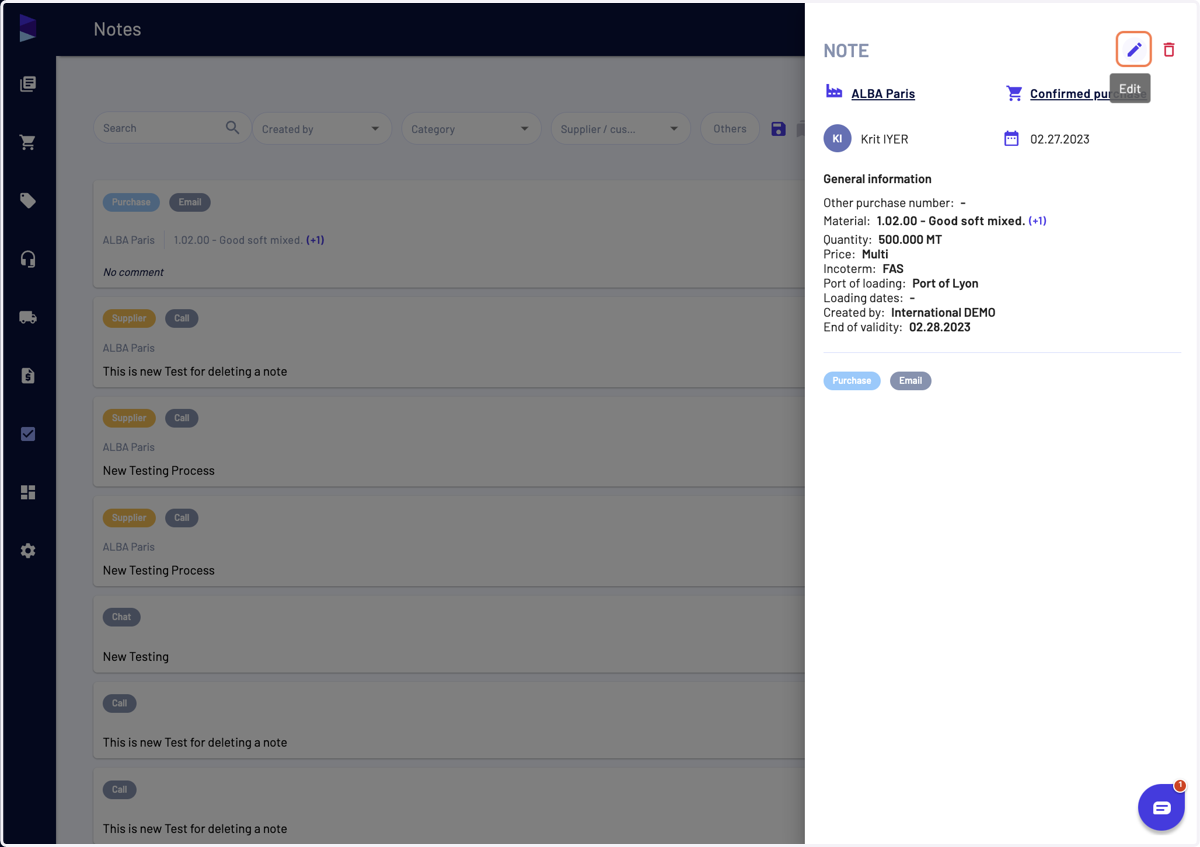Click the Email tag in the note panel
The height and width of the screenshot is (847, 1200).
(910, 381)
